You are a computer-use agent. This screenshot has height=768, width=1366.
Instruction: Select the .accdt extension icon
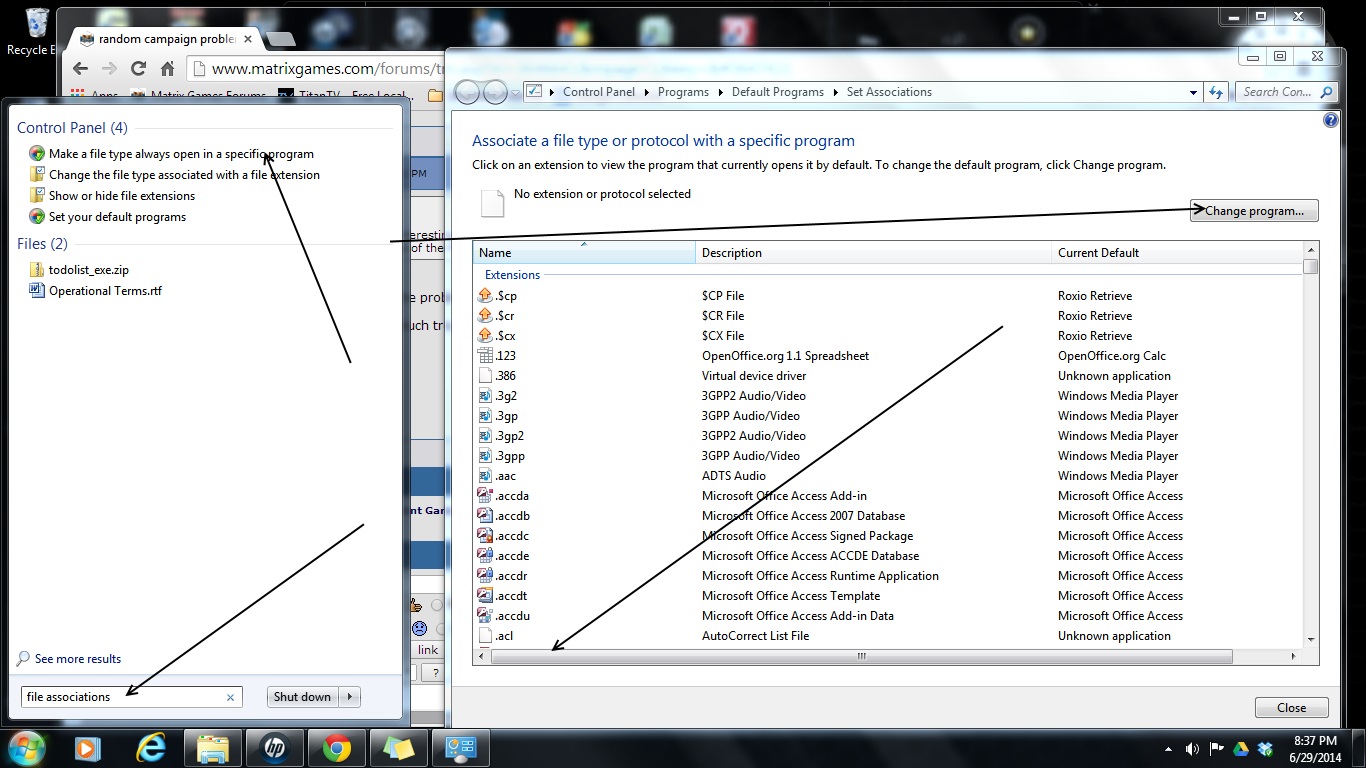486,596
